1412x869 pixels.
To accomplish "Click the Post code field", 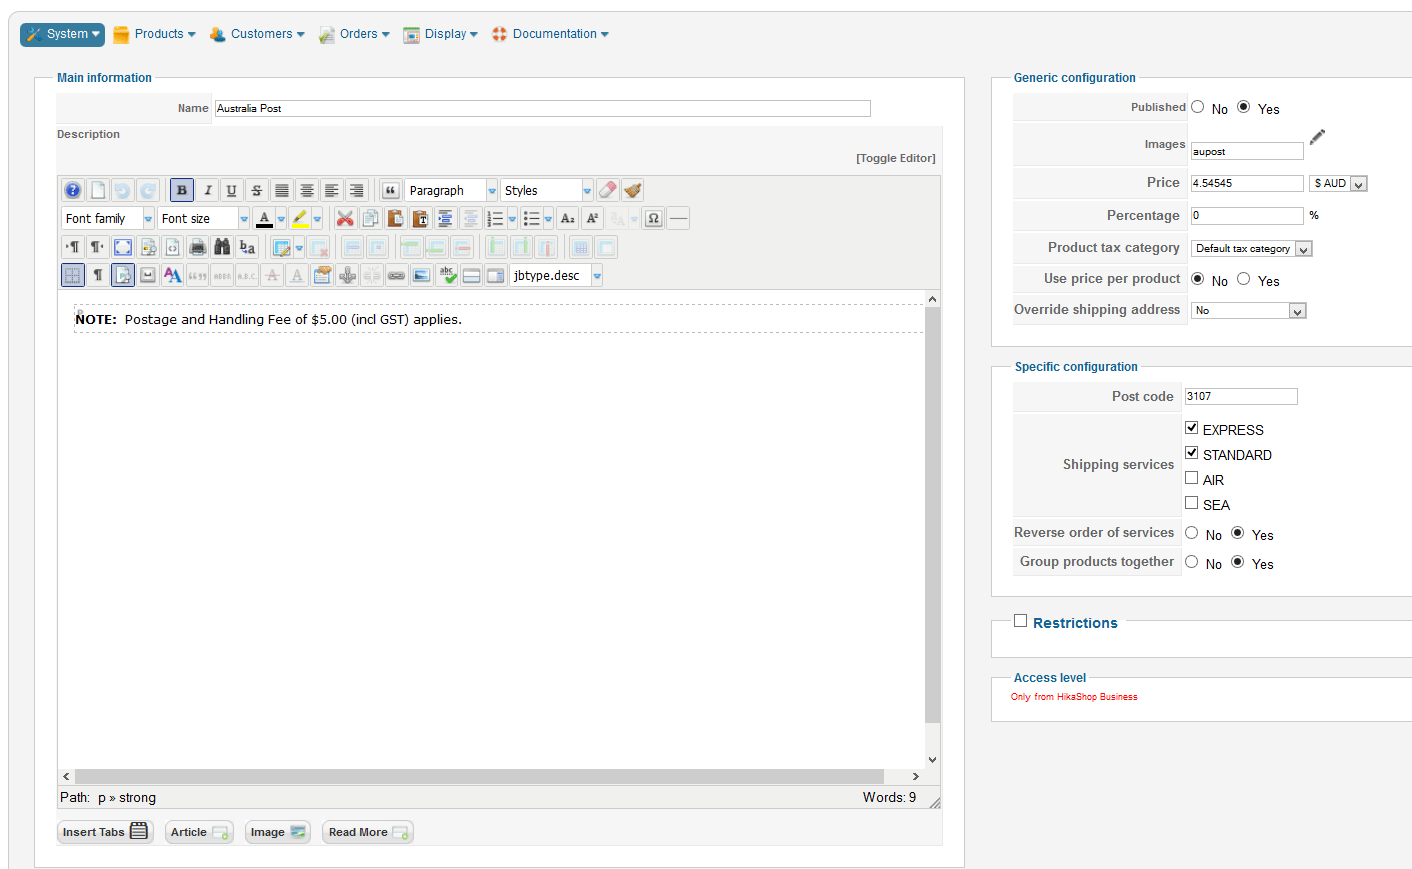I will coord(1241,396).
